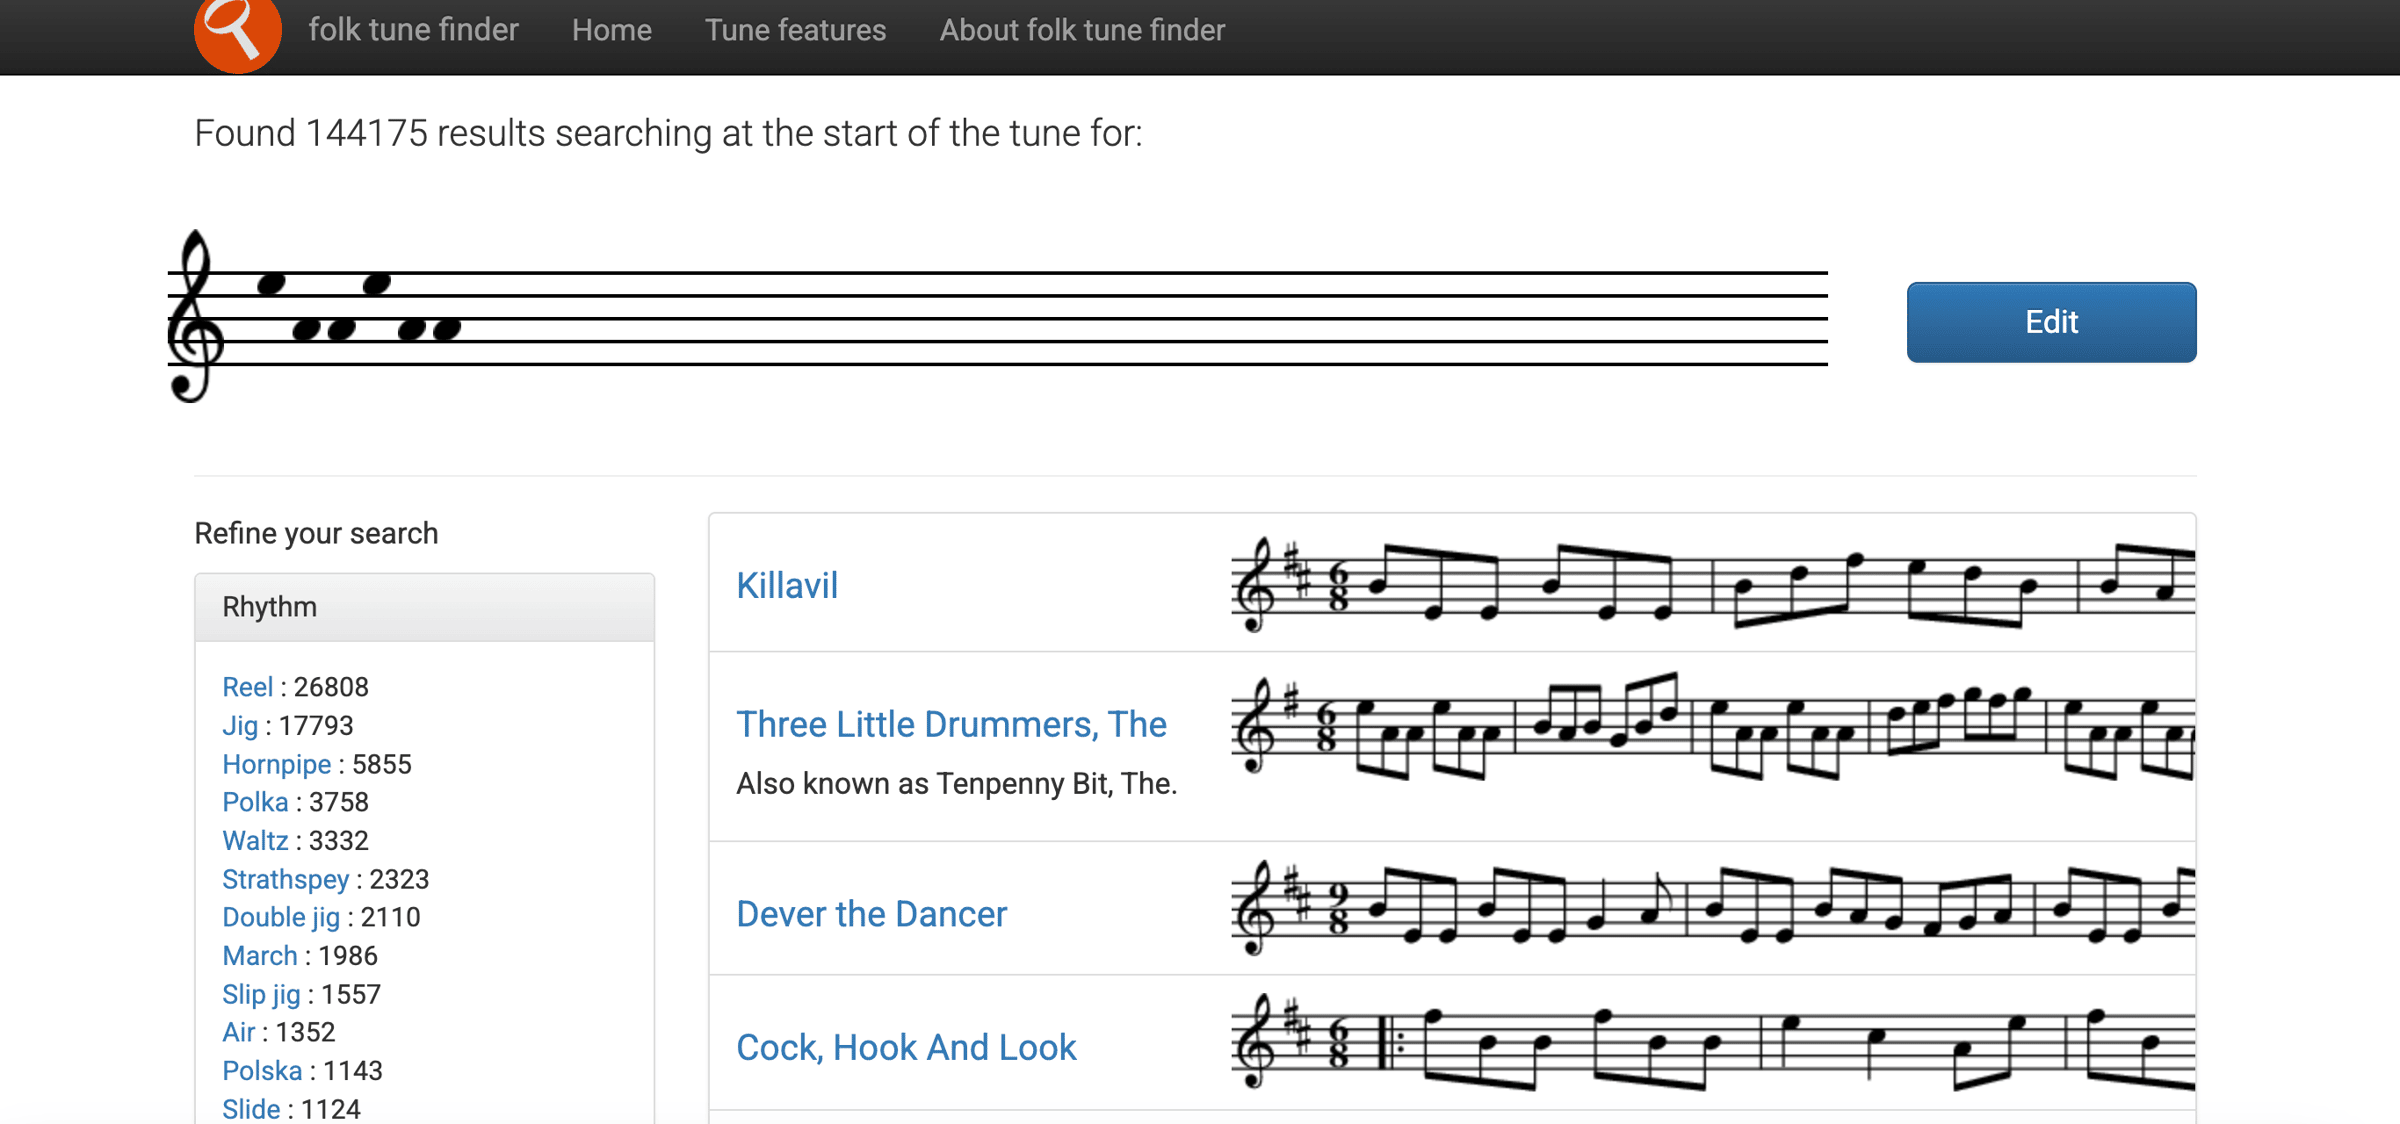This screenshot has width=2400, height=1124.
Task: Open About folk tune finder page
Action: tap(1082, 30)
